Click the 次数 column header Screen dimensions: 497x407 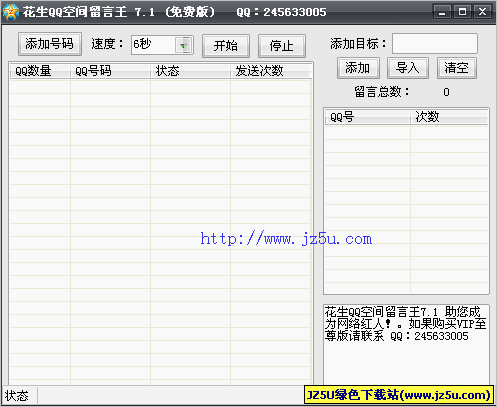coord(449,117)
